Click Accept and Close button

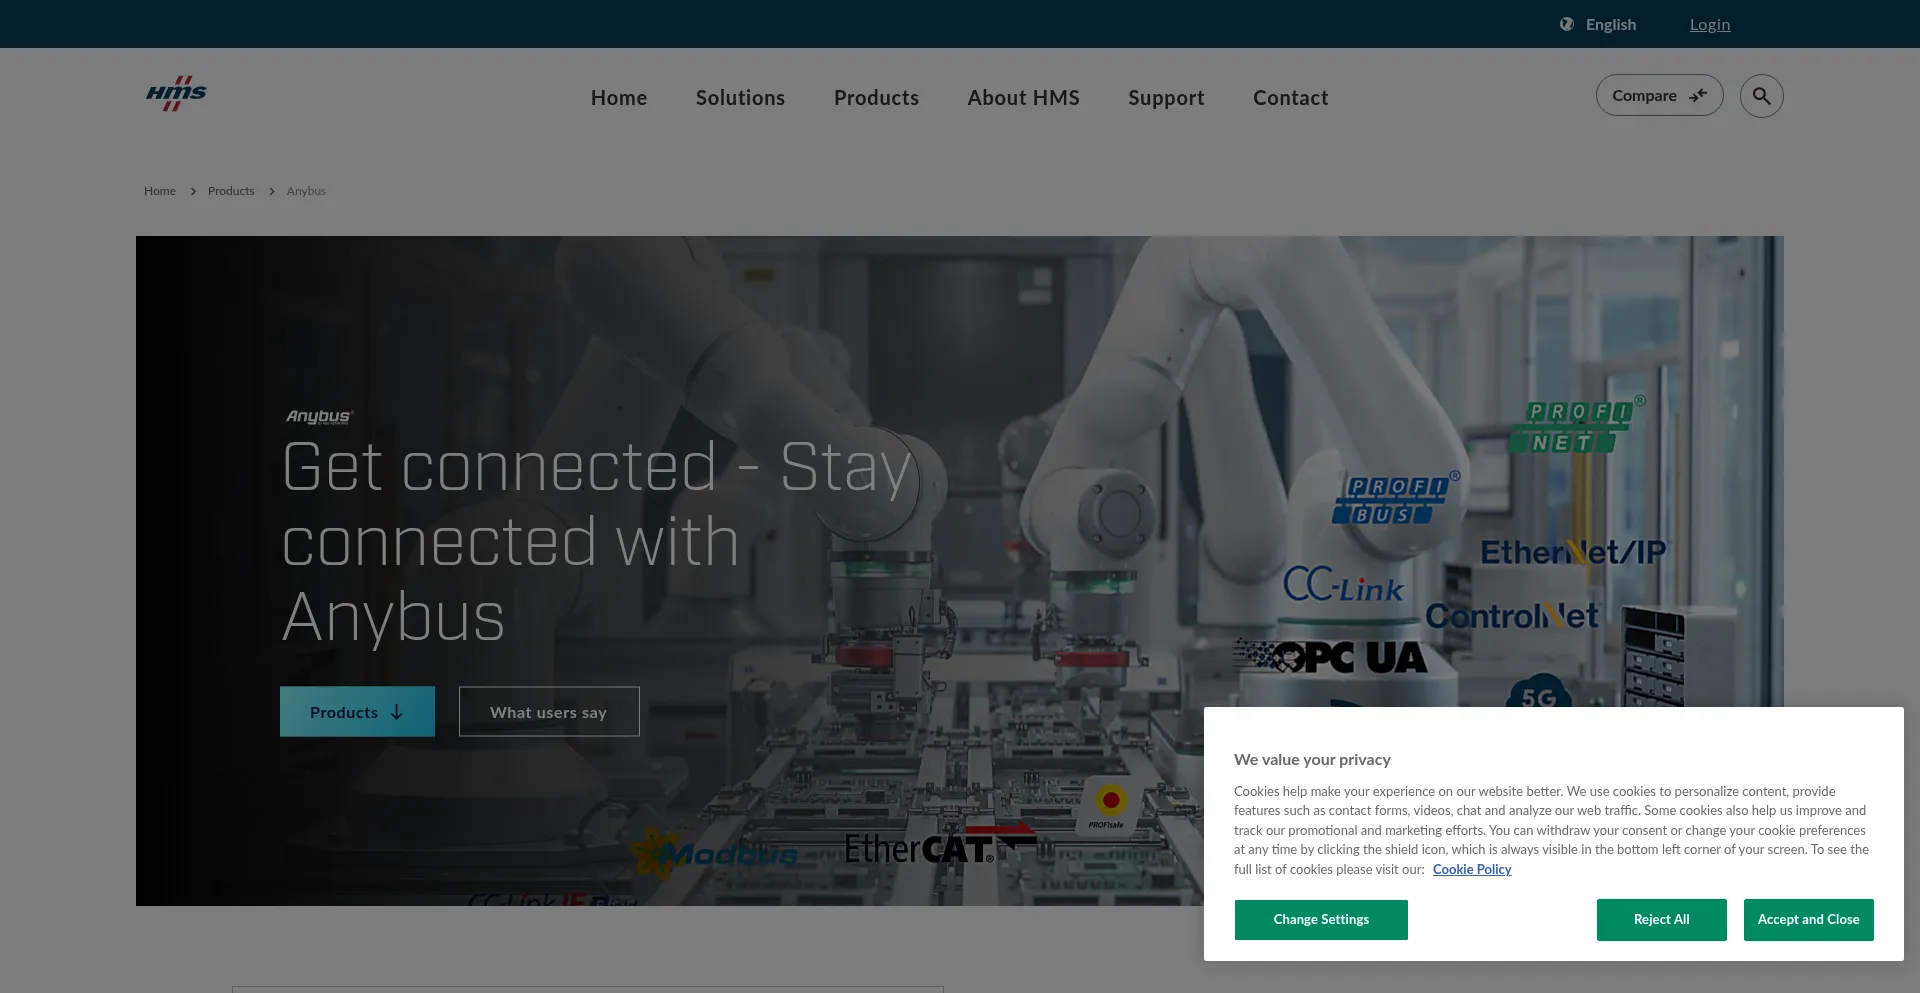pyautogui.click(x=1808, y=919)
